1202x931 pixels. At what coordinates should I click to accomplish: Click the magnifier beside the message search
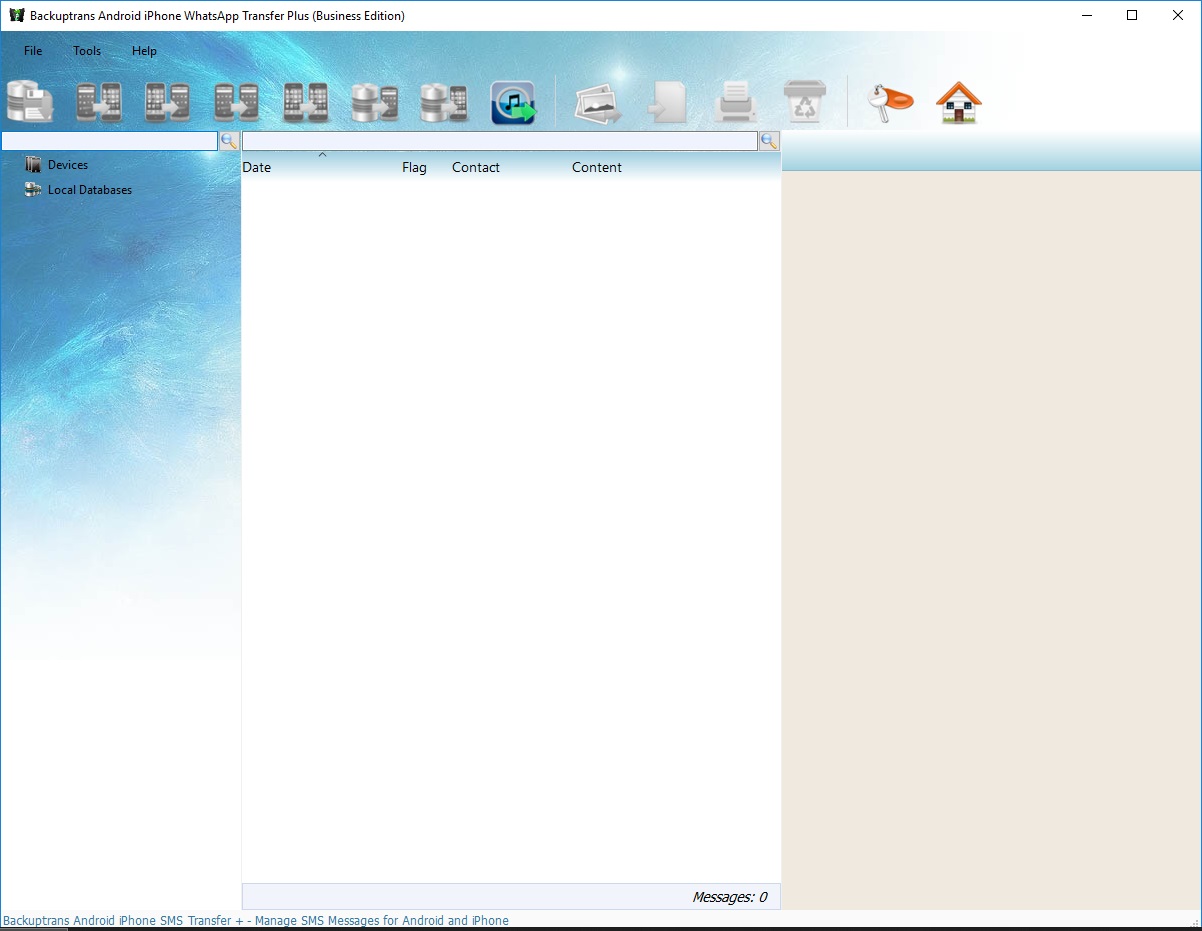coord(769,141)
